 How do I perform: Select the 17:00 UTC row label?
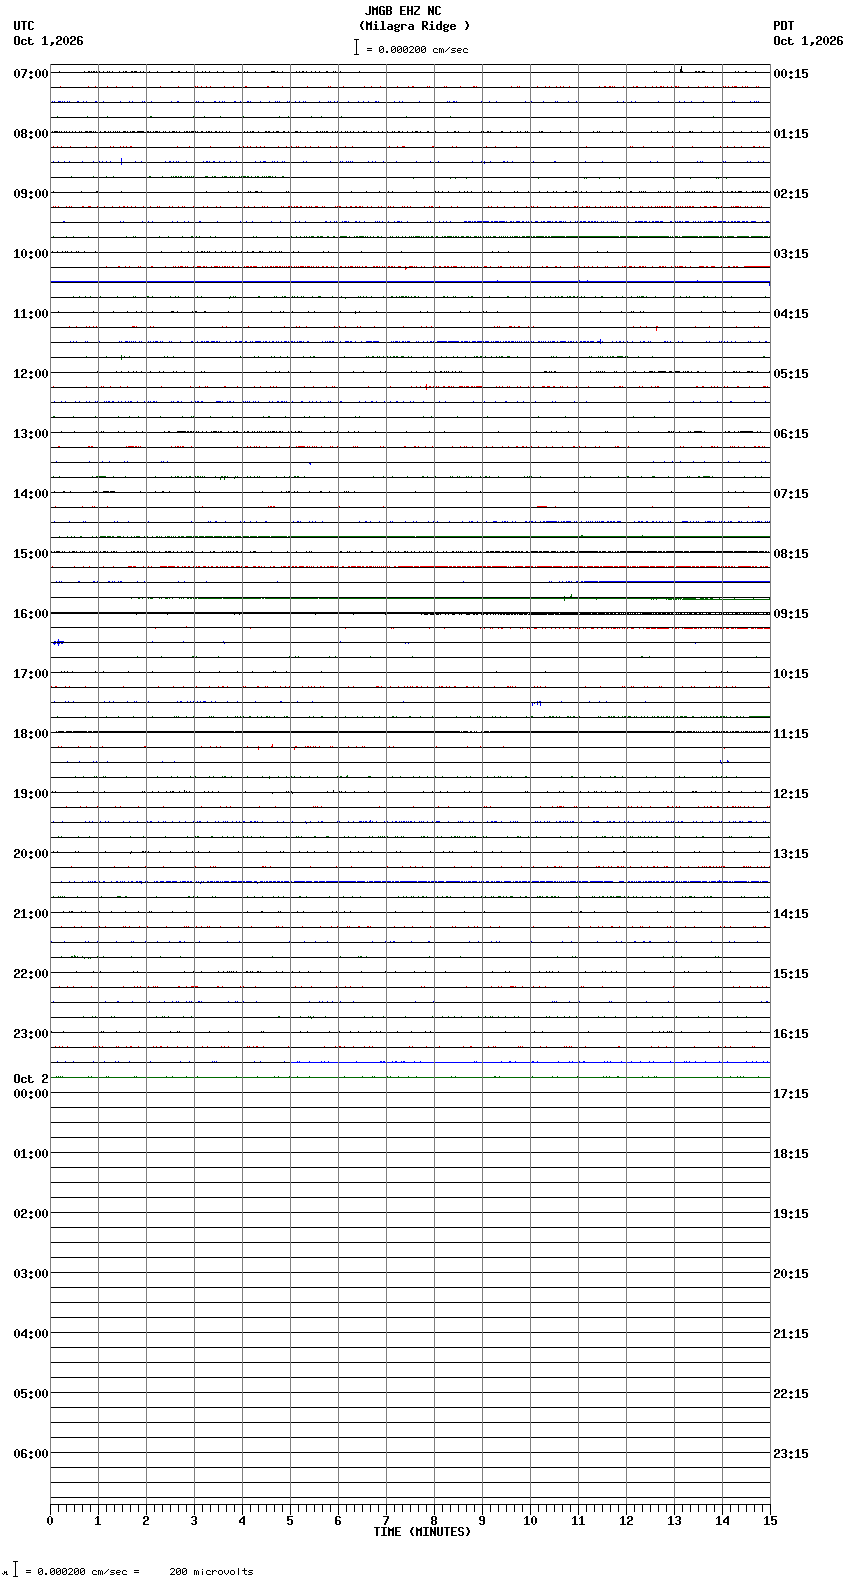point(31,674)
